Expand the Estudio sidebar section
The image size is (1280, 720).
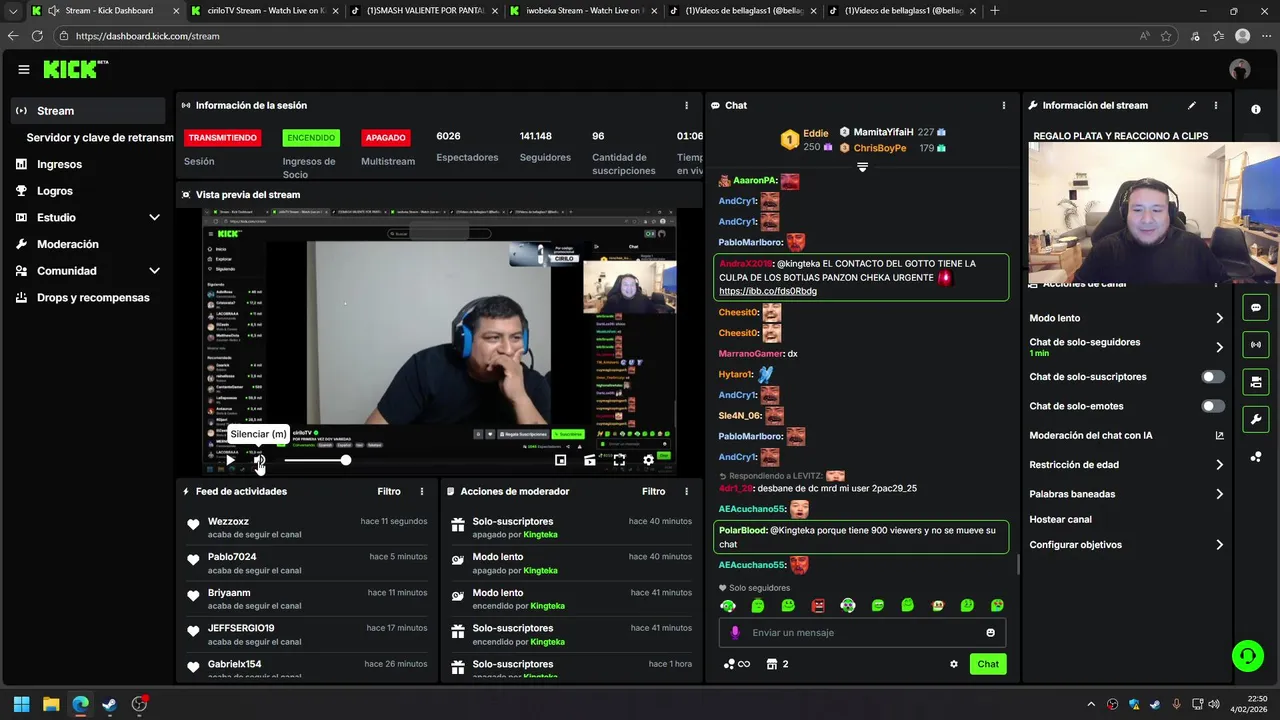[x=154, y=217]
